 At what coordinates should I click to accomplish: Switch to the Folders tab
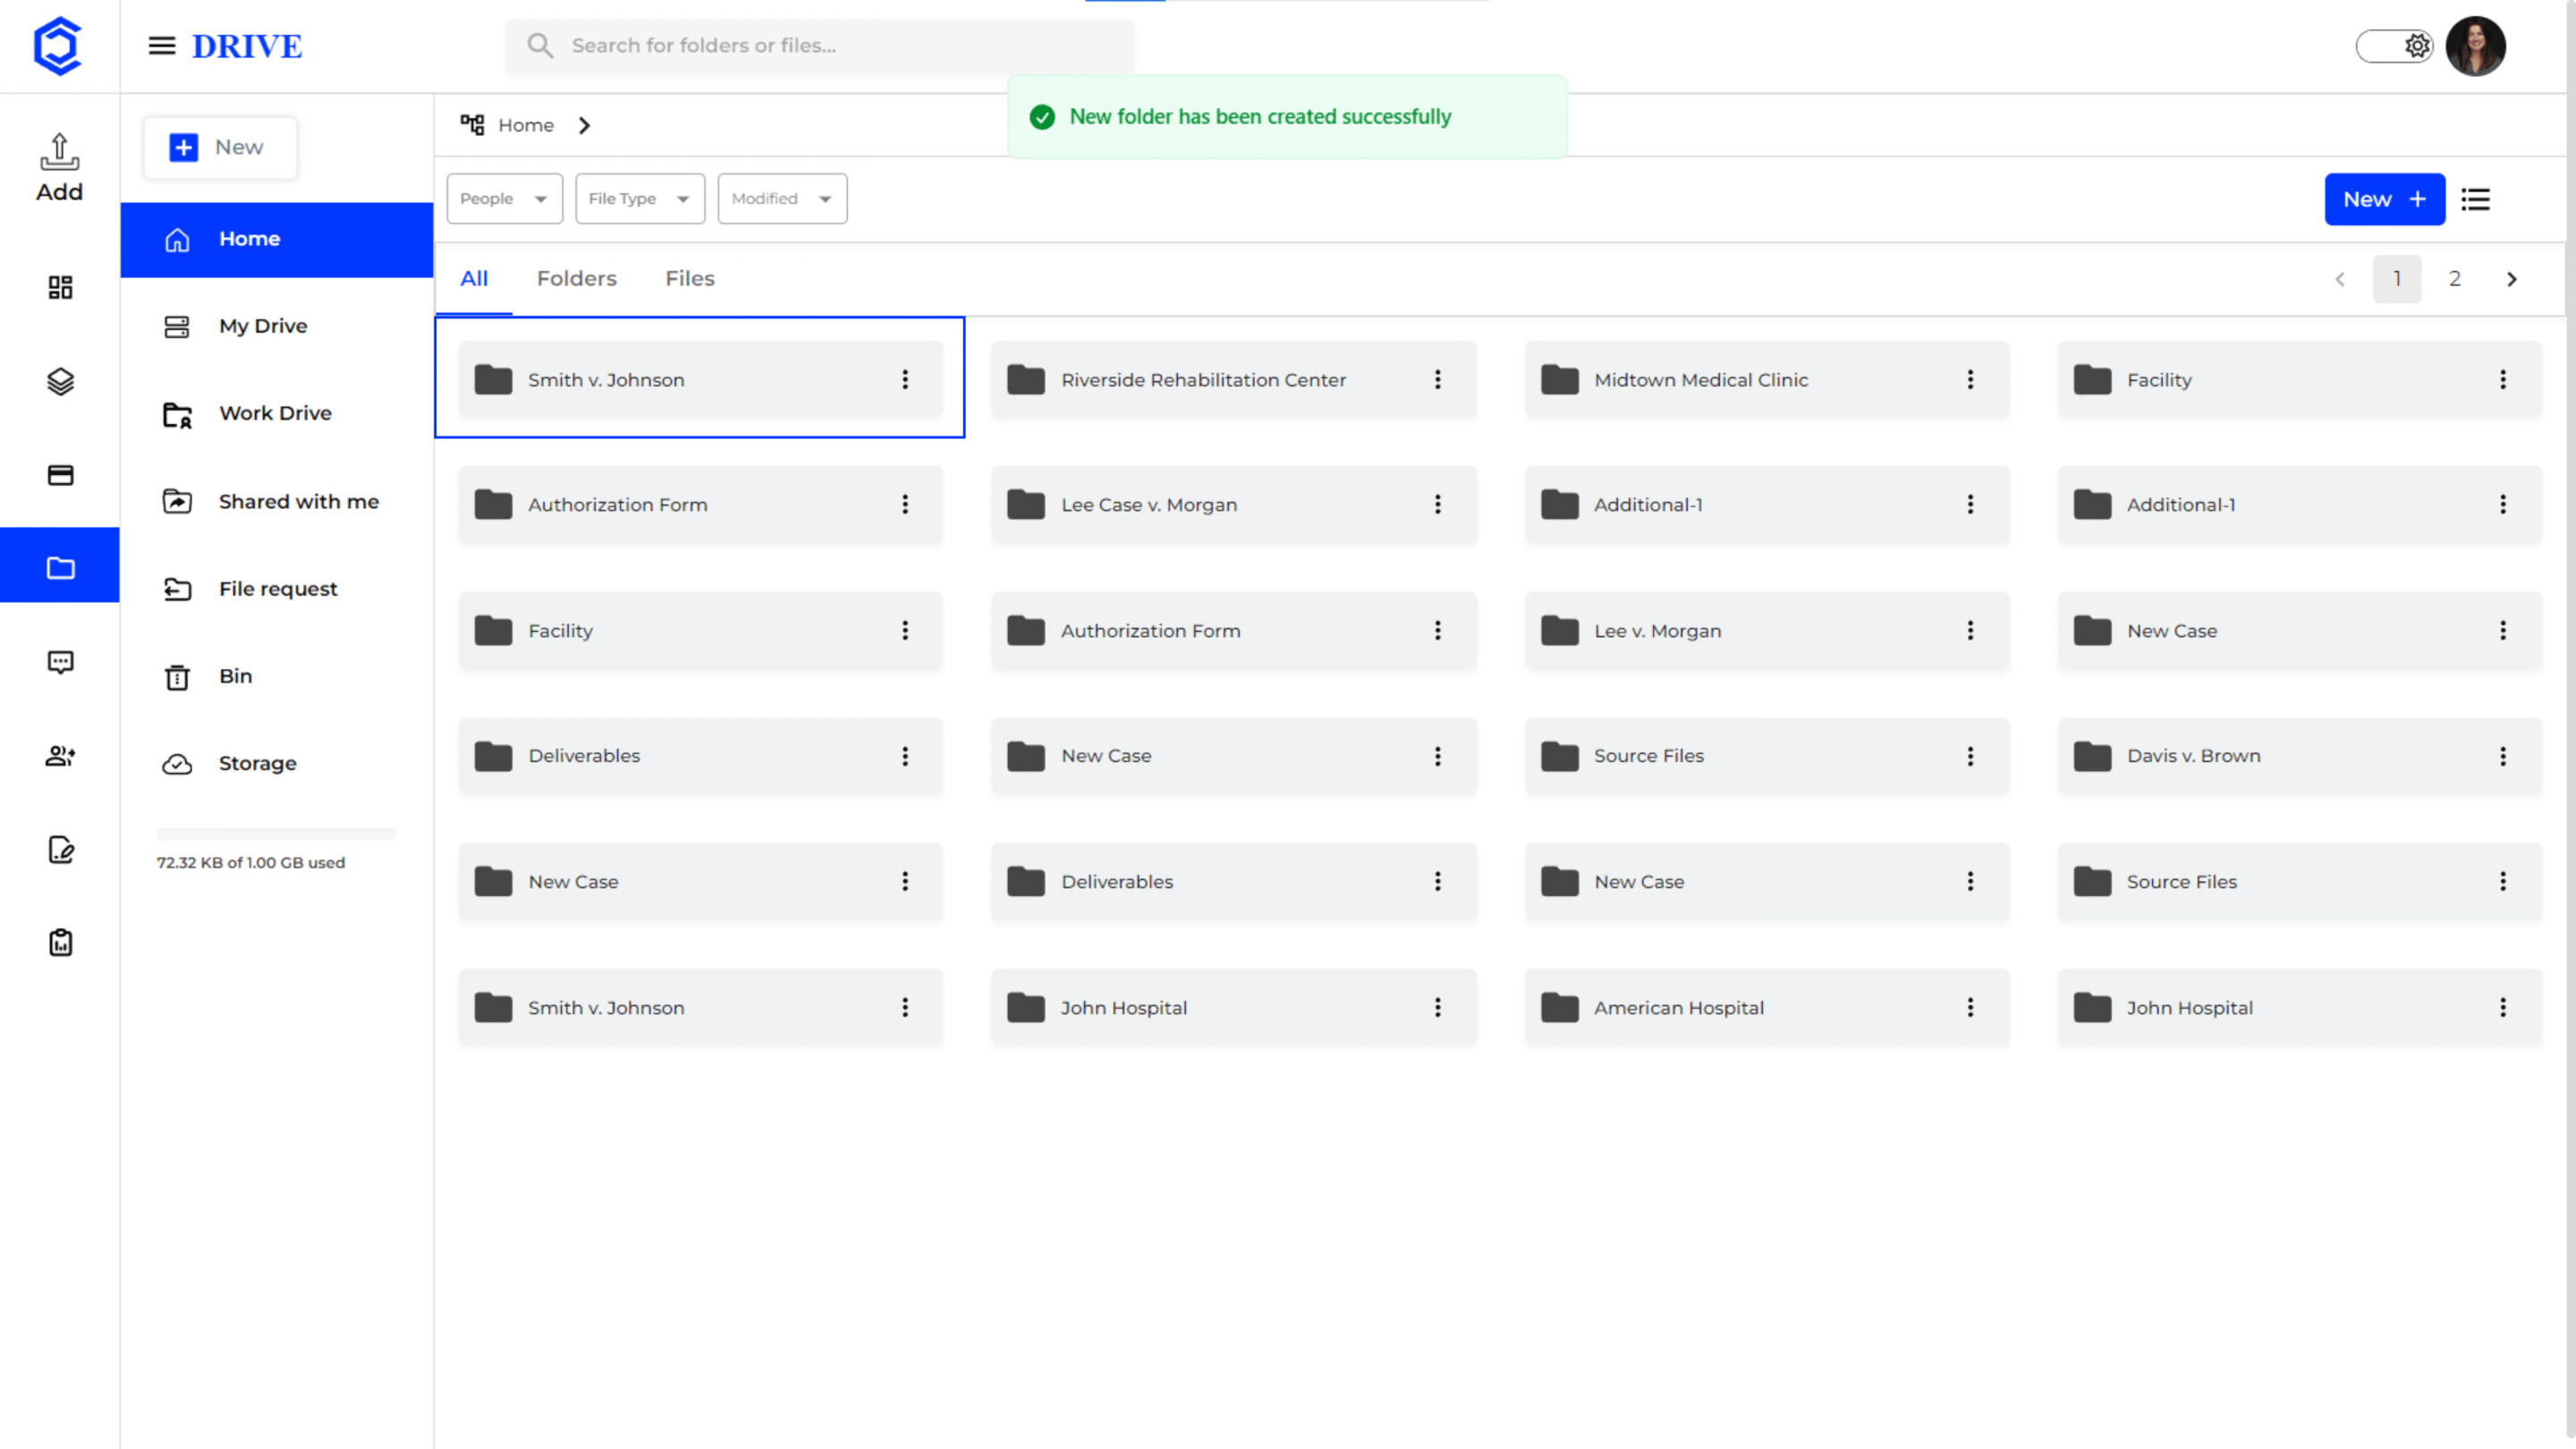pos(576,279)
